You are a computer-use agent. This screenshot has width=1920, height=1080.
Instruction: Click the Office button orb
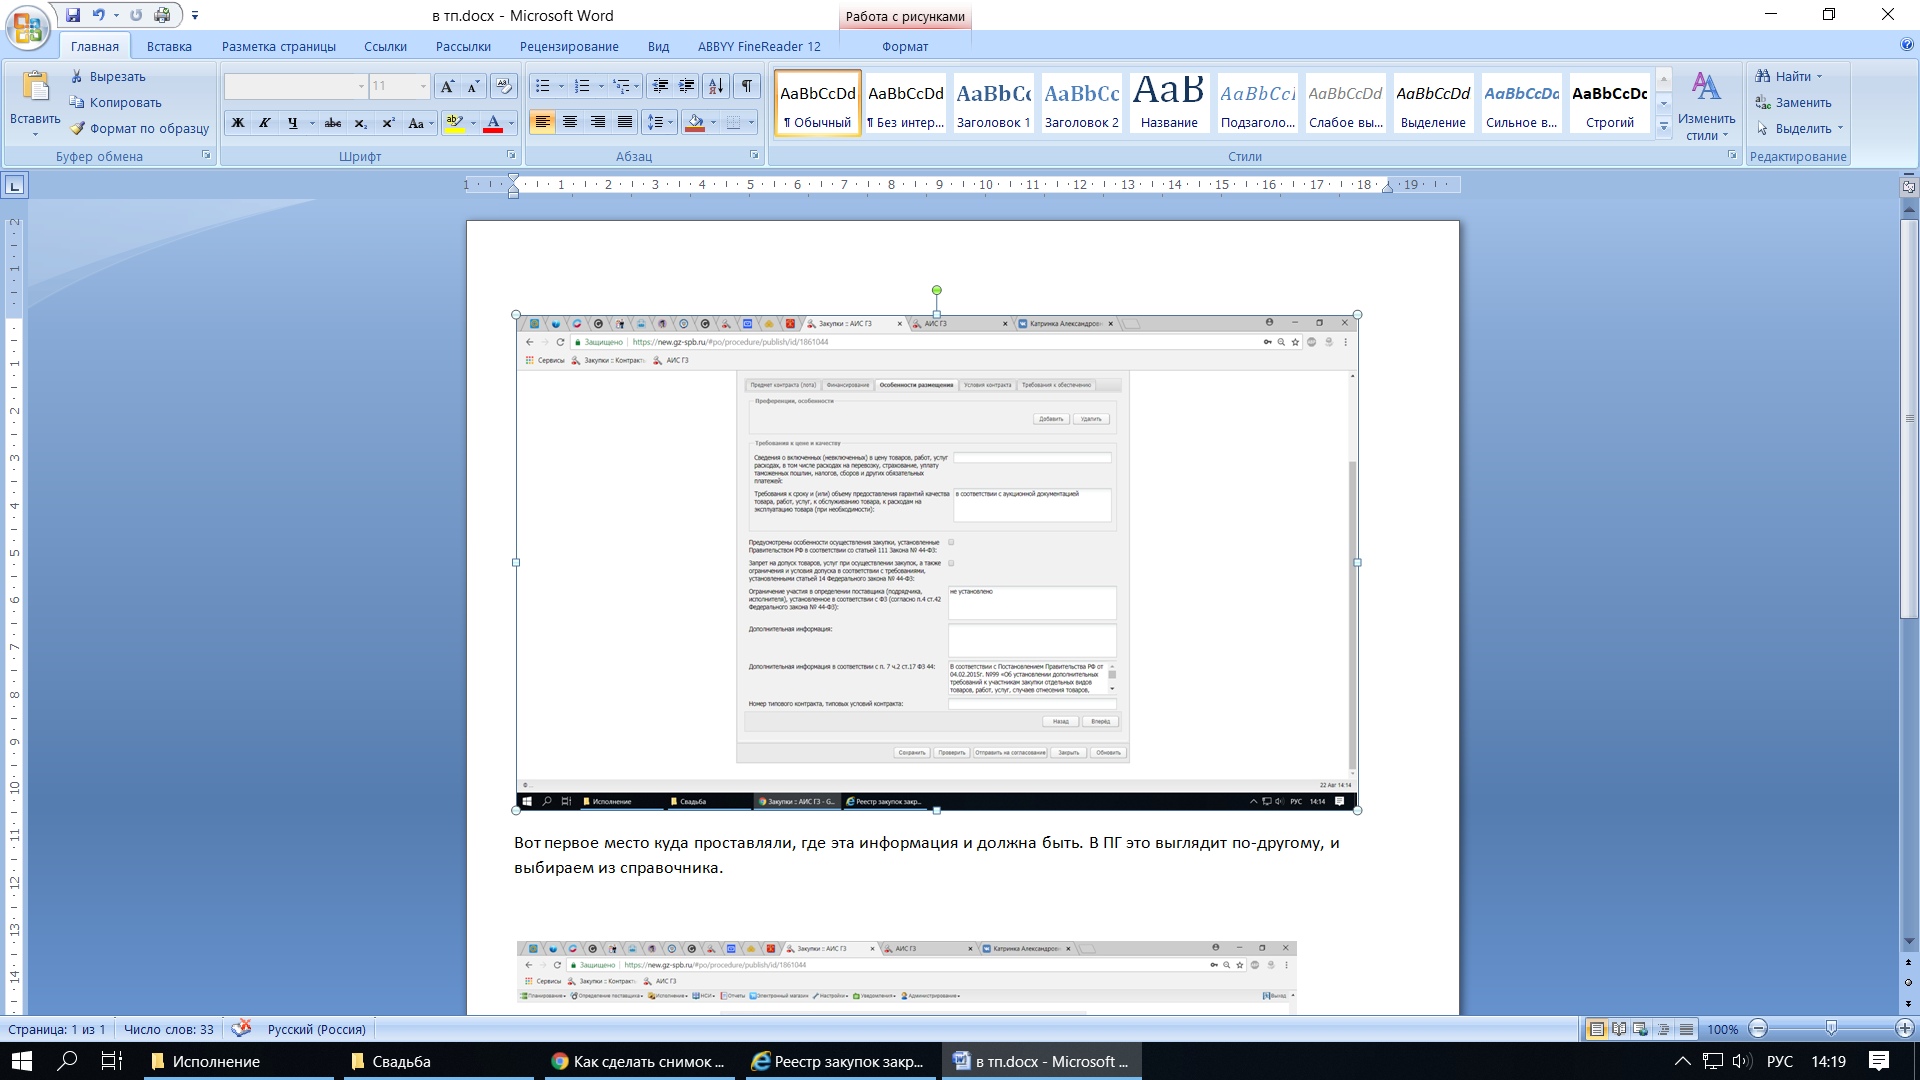pos(27,27)
